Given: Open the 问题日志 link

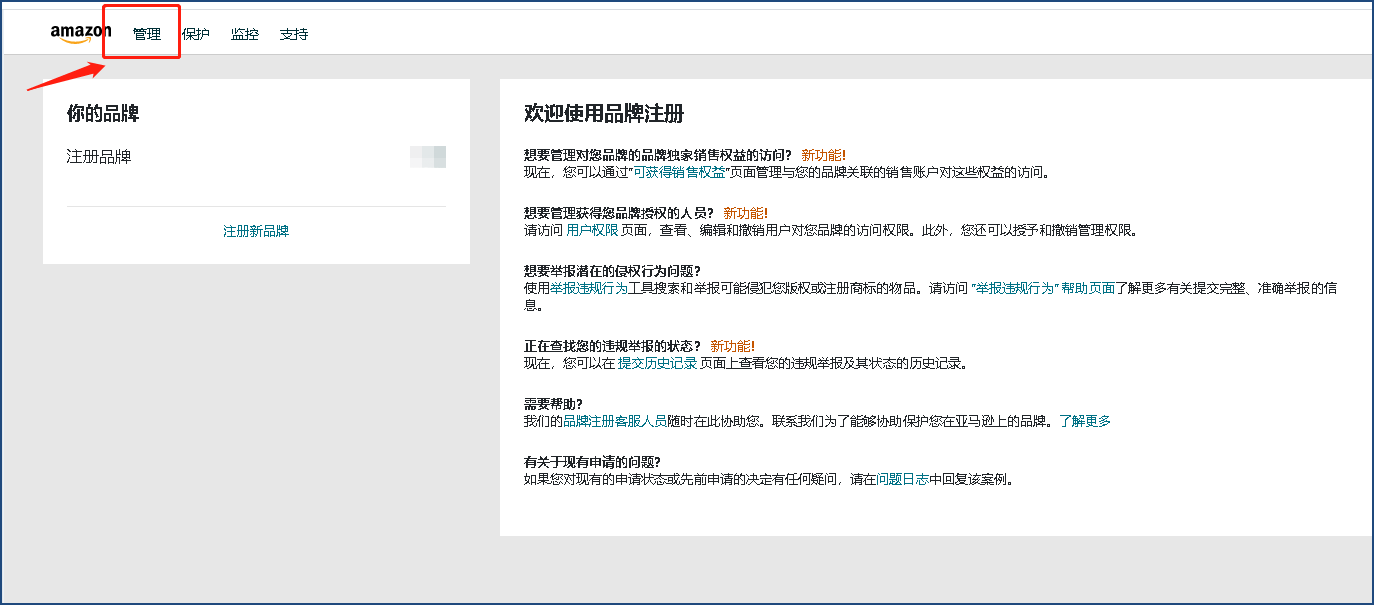Looking at the screenshot, I should 902,479.
